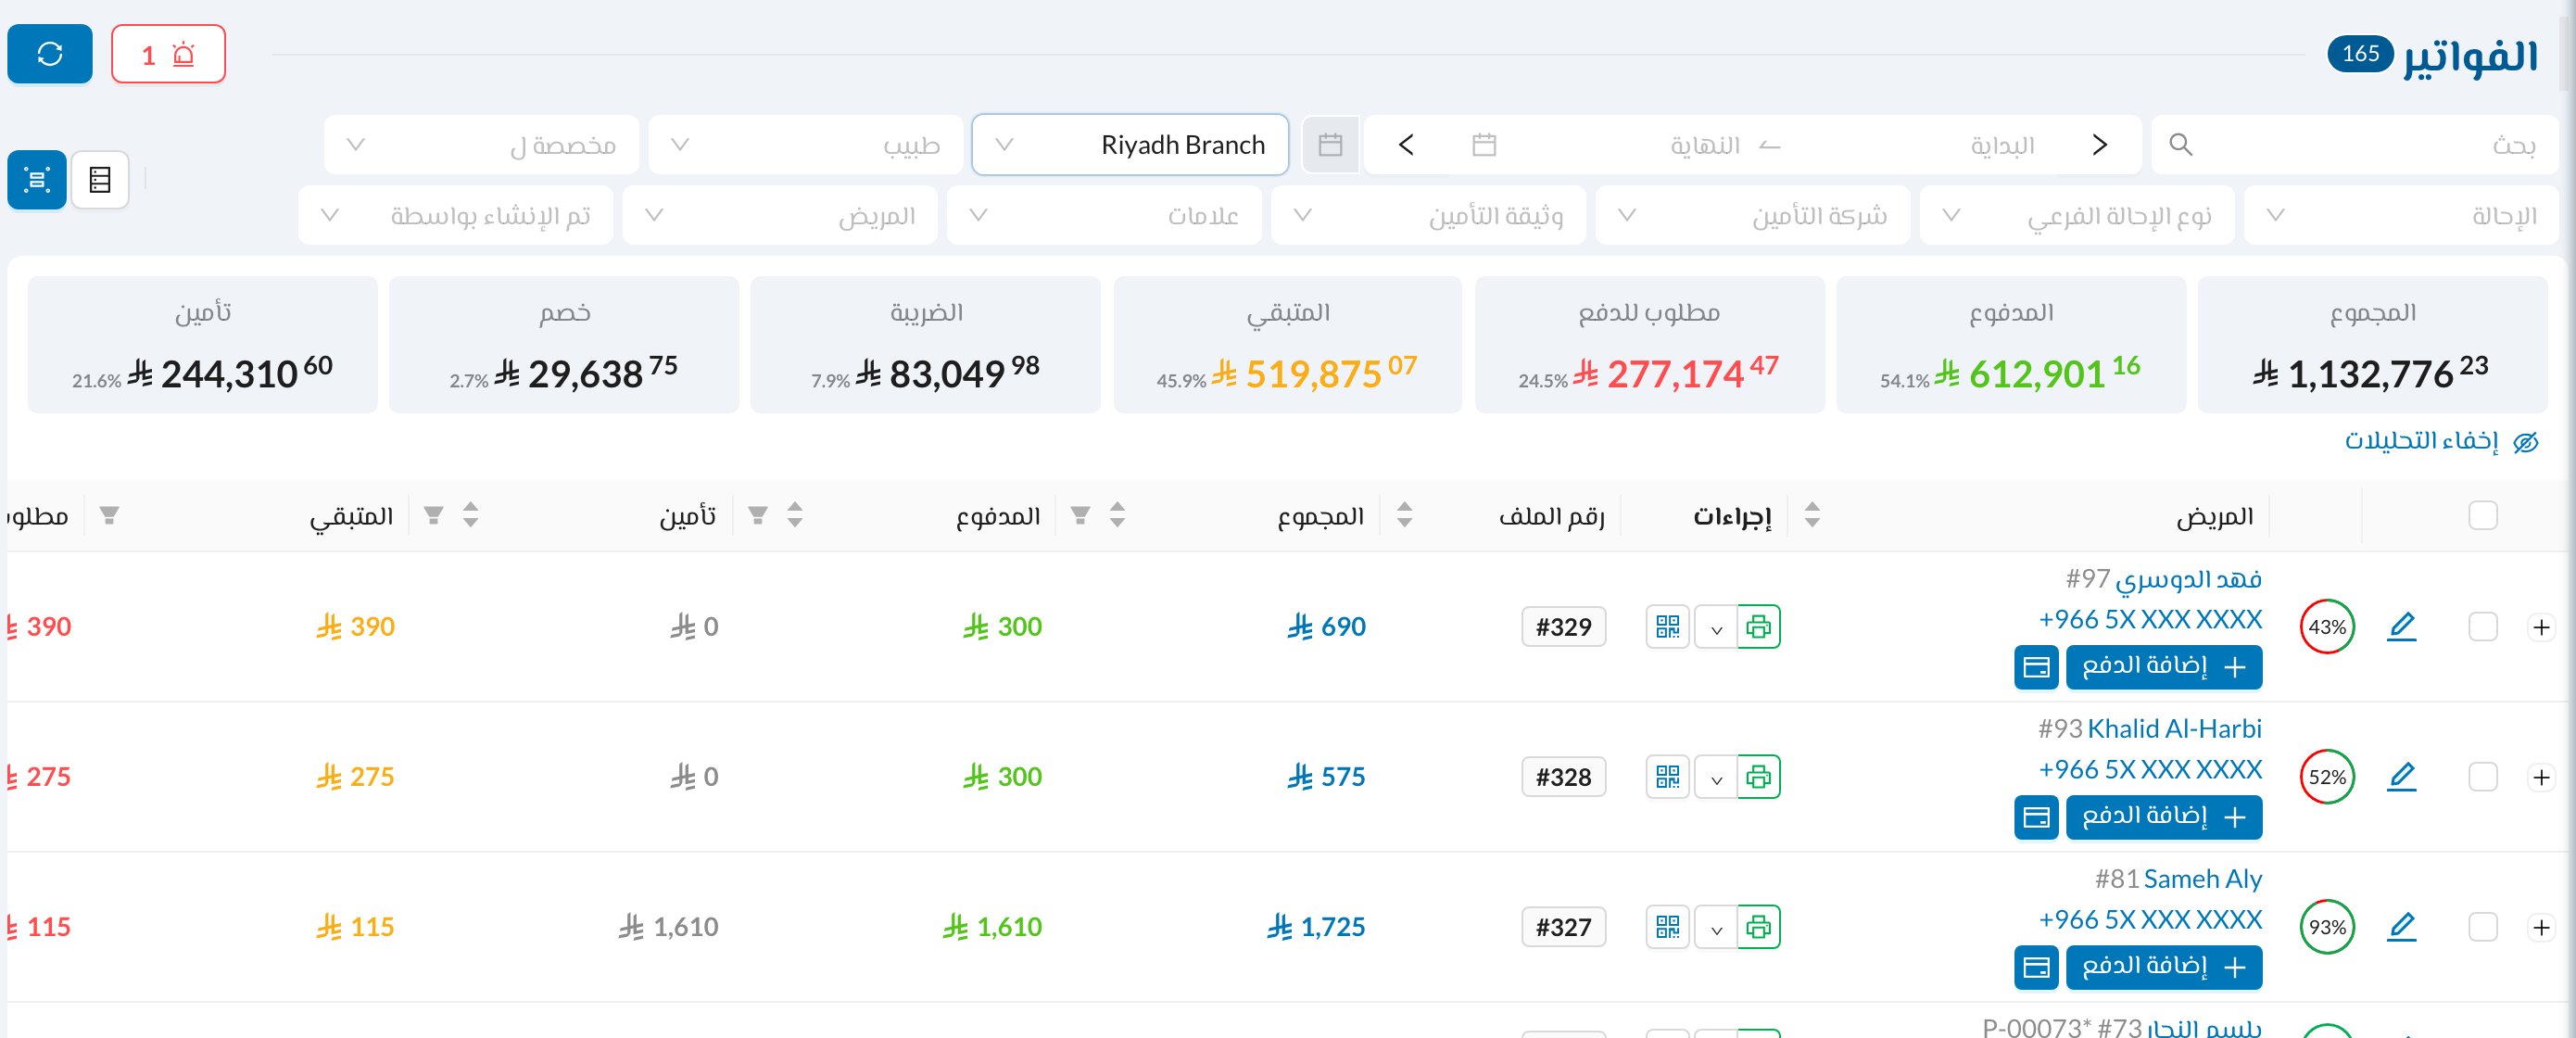Open the المريض patient filter dropdown

[780, 215]
